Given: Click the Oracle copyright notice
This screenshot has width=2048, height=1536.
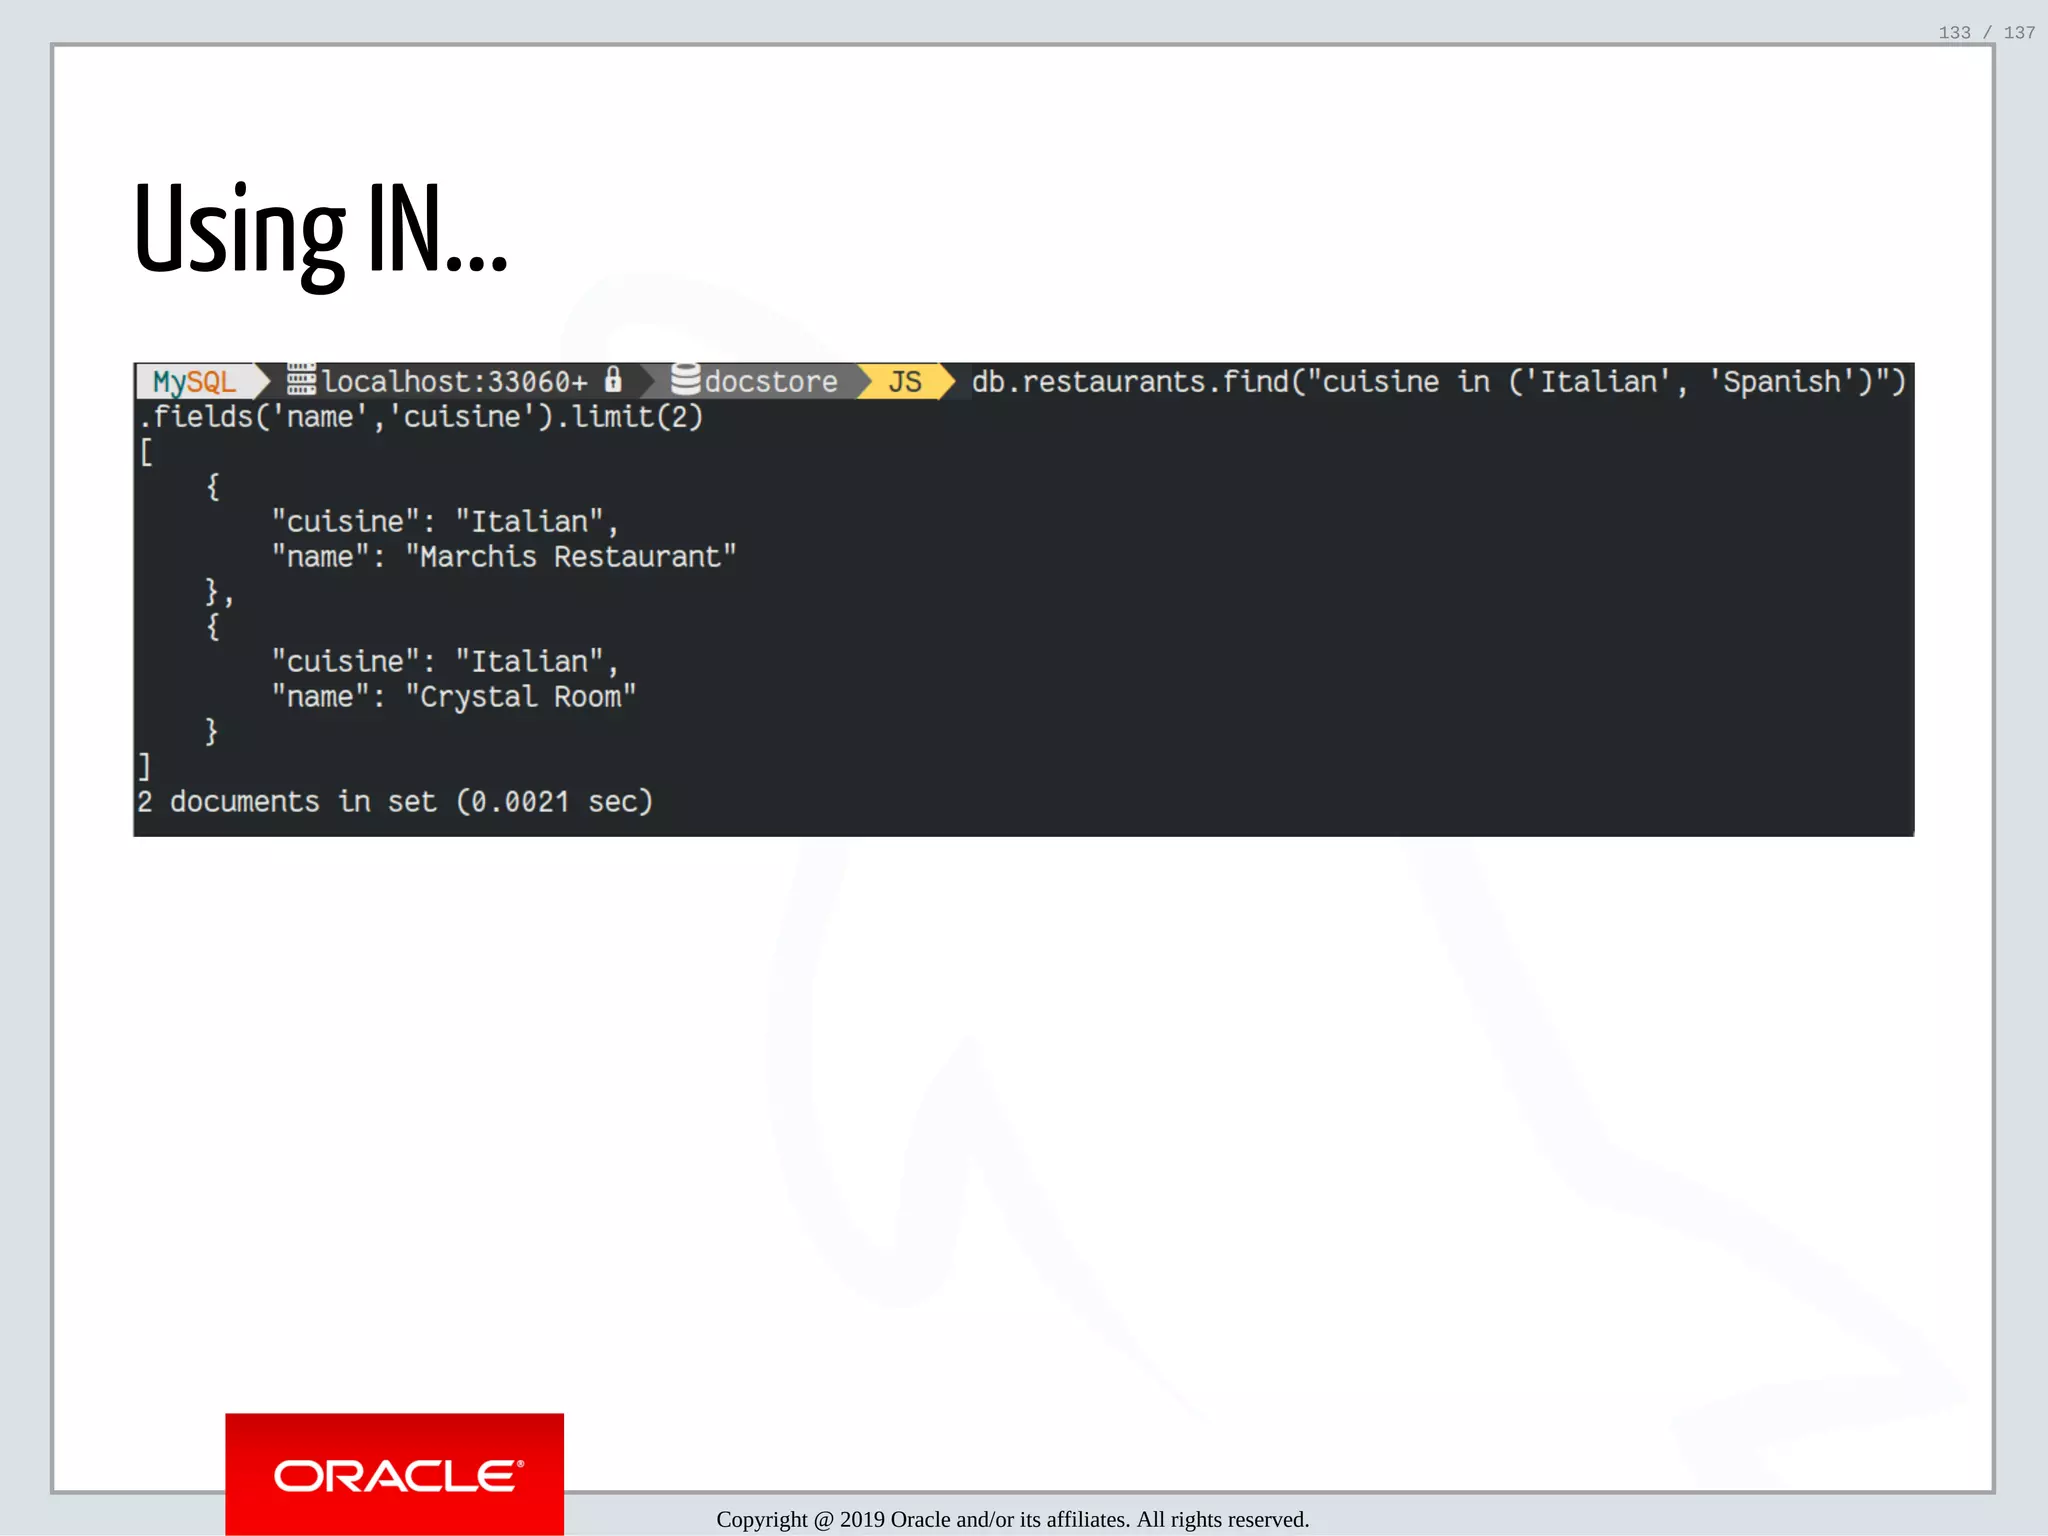Looking at the screenshot, I should click(x=1012, y=1519).
